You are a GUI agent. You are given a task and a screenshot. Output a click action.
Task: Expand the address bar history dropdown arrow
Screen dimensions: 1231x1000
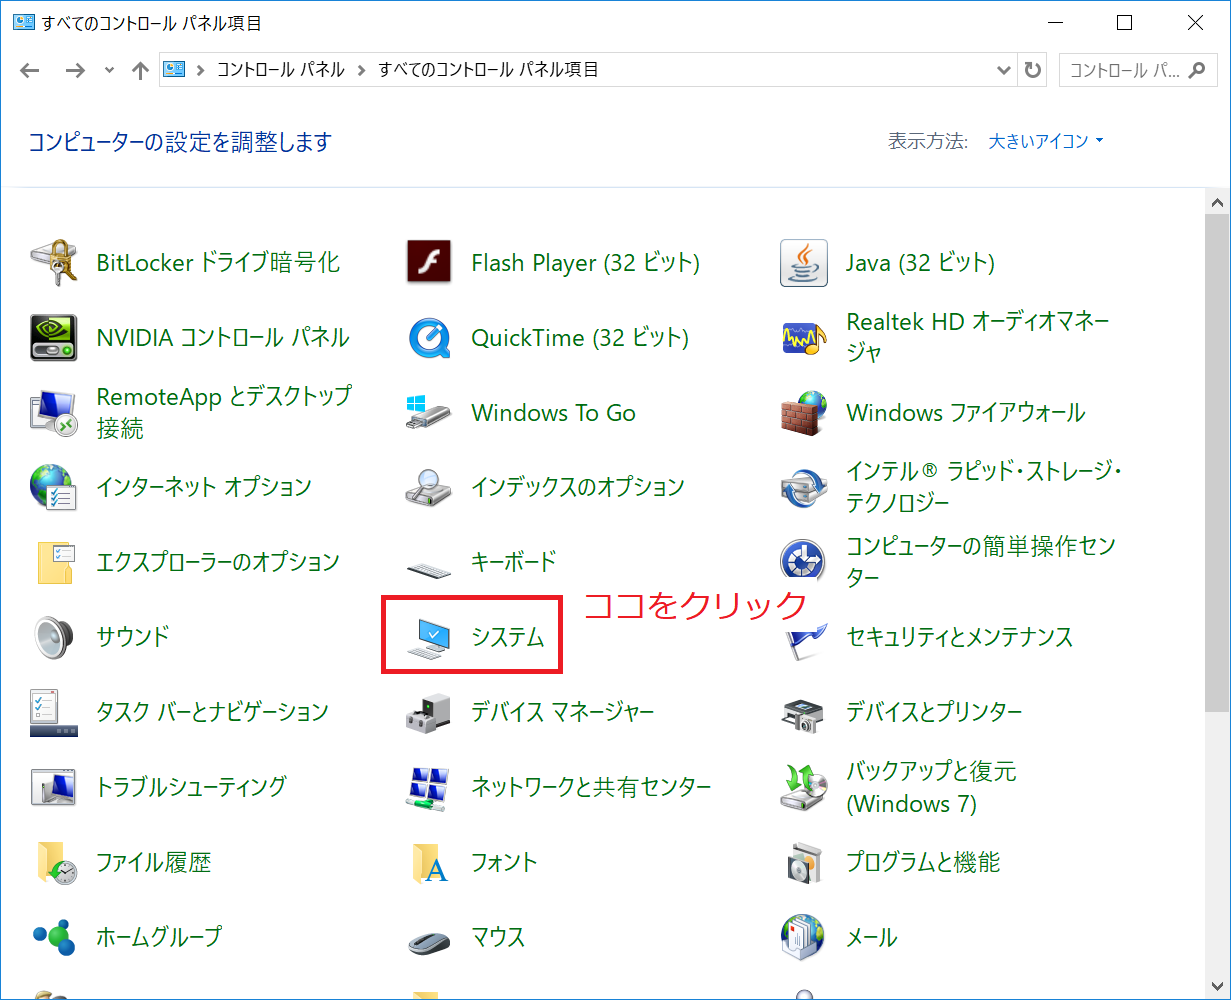[1005, 70]
